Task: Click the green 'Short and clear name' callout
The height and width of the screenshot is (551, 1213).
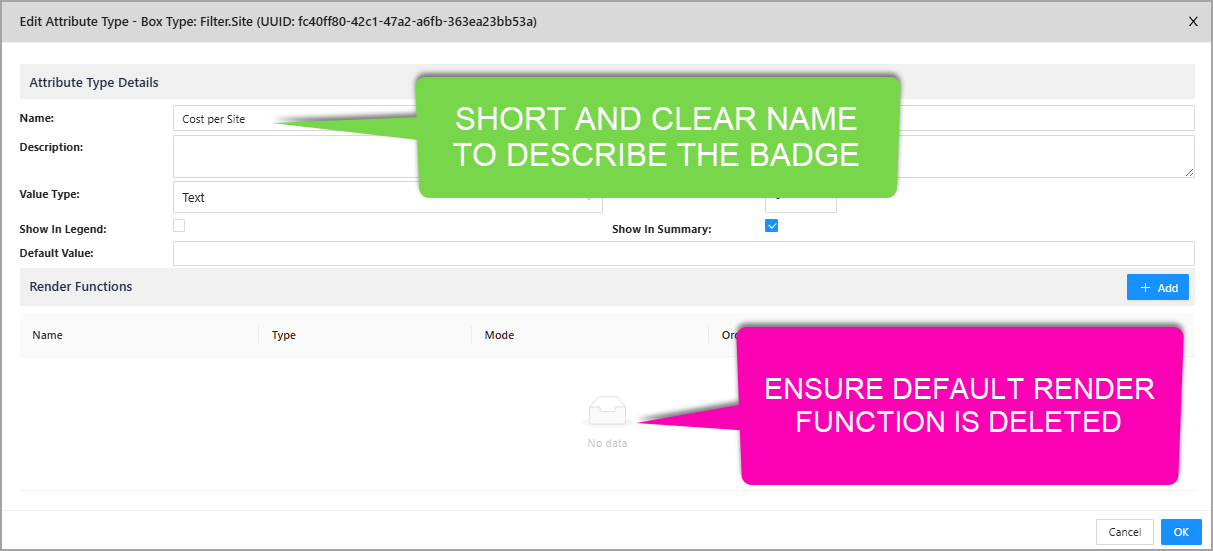Action: pyautogui.click(x=657, y=137)
